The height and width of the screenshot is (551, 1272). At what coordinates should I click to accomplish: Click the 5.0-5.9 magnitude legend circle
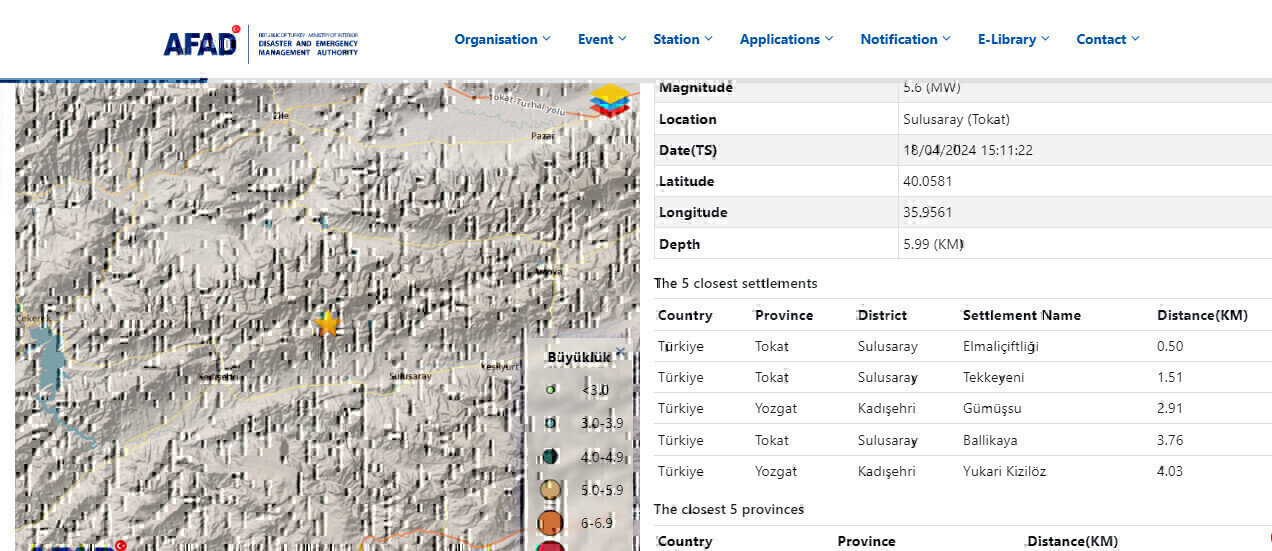551,490
